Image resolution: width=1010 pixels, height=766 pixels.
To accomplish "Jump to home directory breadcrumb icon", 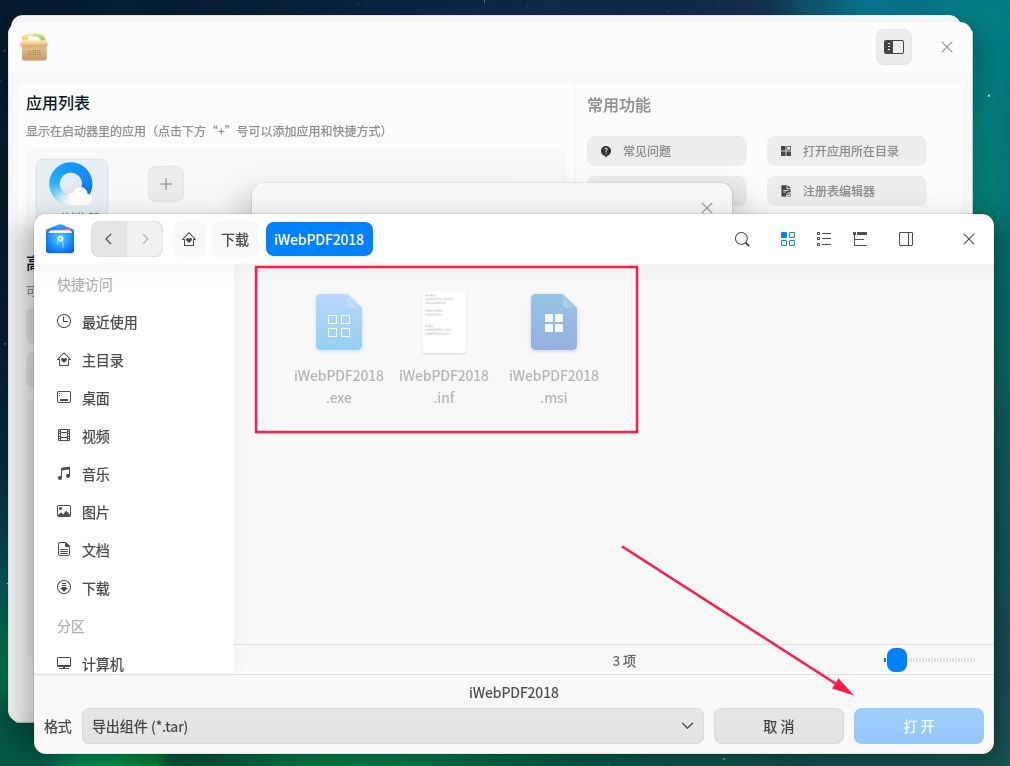I will (189, 240).
